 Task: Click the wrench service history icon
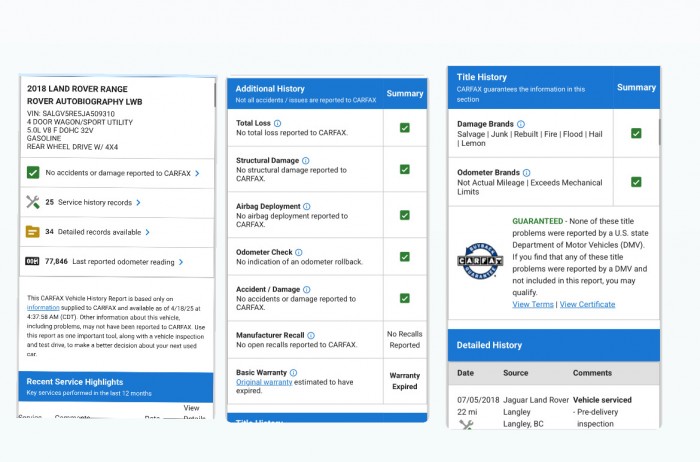click(32, 202)
